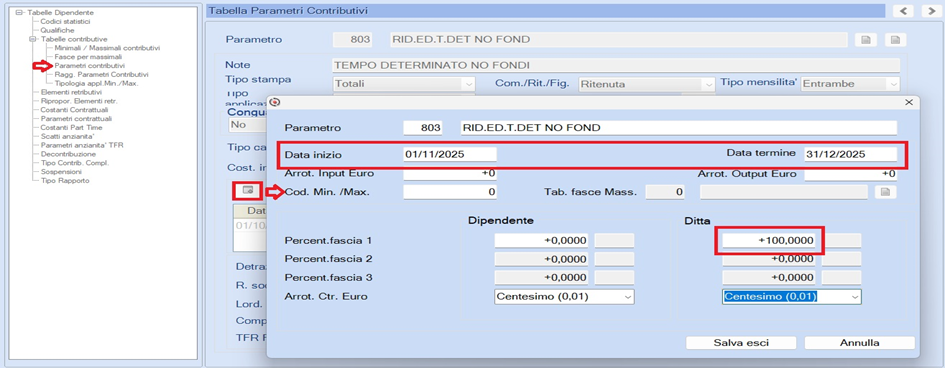Click Dipendente Percent.fascia 2 value field
The height and width of the screenshot is (368, 945).
pos(541,259)
